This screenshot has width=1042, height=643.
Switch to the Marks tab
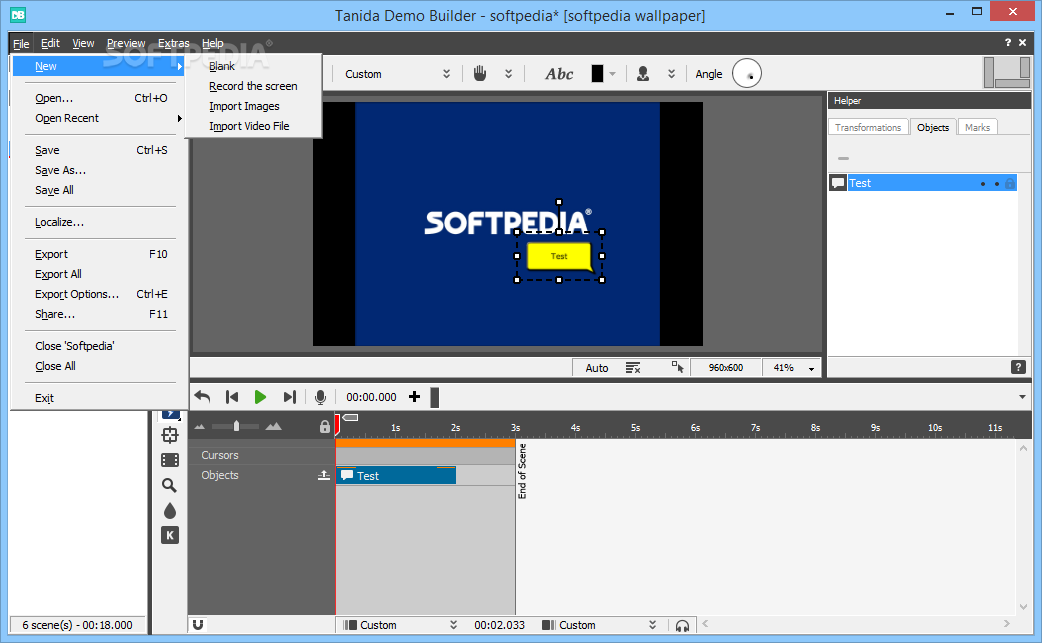(977, 128)
